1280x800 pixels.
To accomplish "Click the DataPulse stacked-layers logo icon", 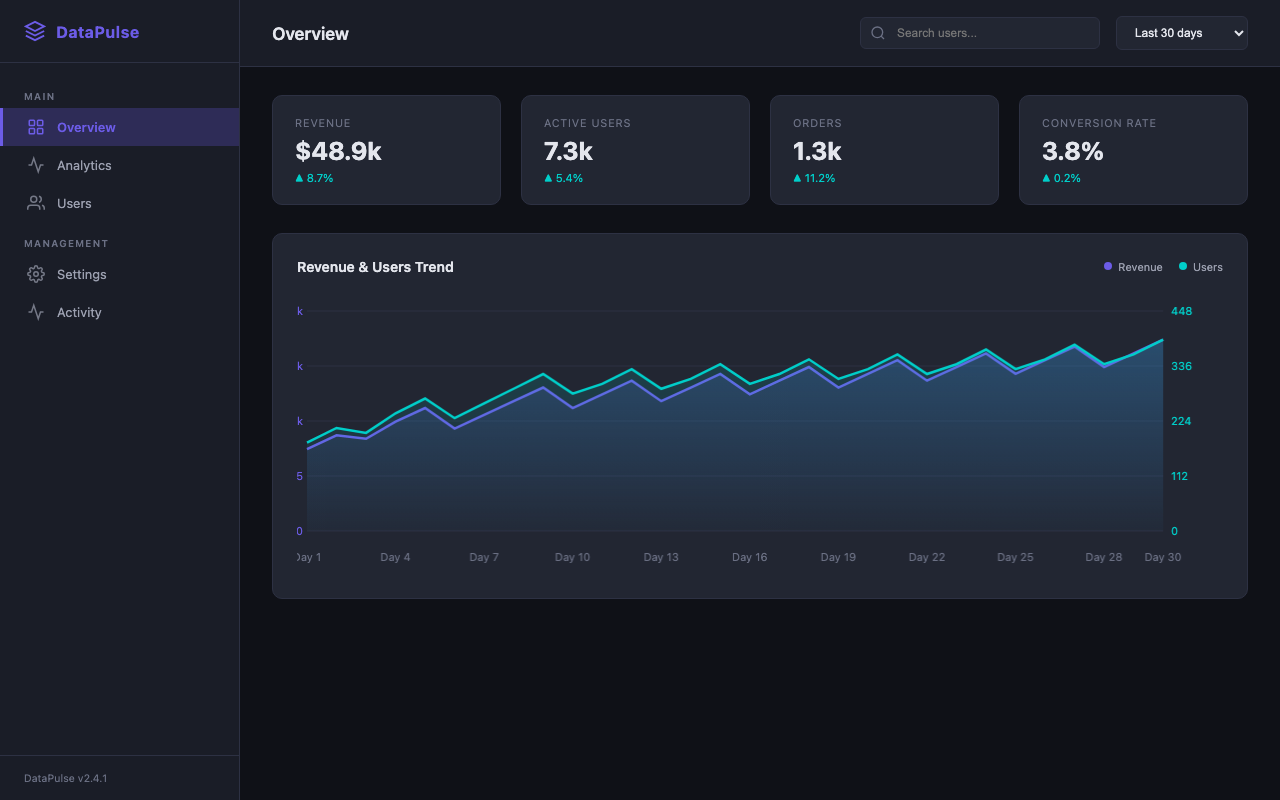I will 35,32.
